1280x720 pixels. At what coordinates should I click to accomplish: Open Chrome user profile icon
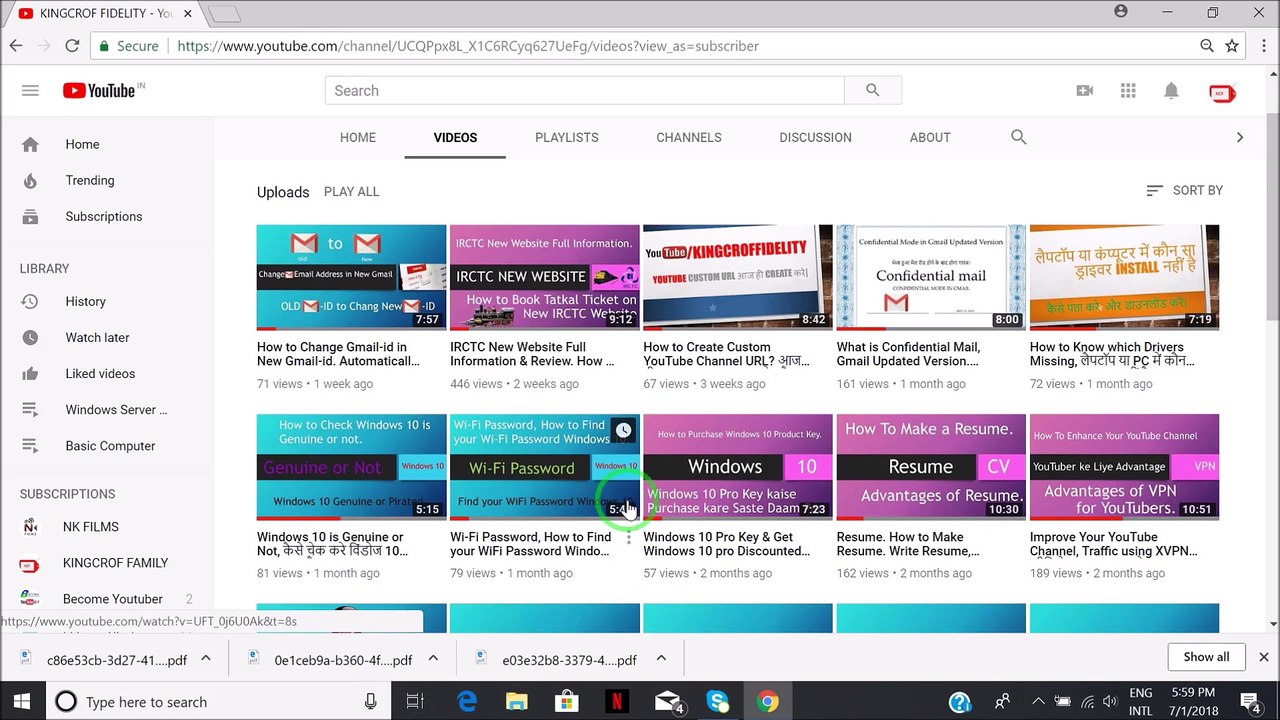pyautogui.click(x=1121, y=12)
